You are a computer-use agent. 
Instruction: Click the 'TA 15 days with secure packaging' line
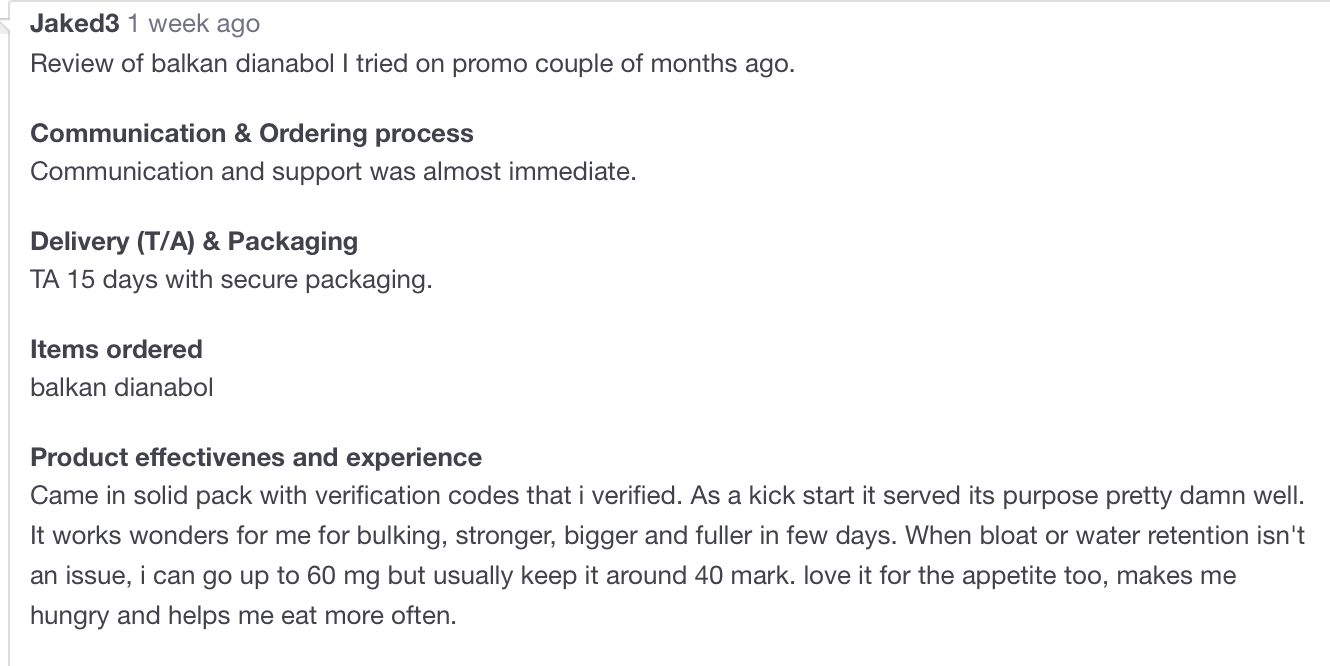coord(231,280)
